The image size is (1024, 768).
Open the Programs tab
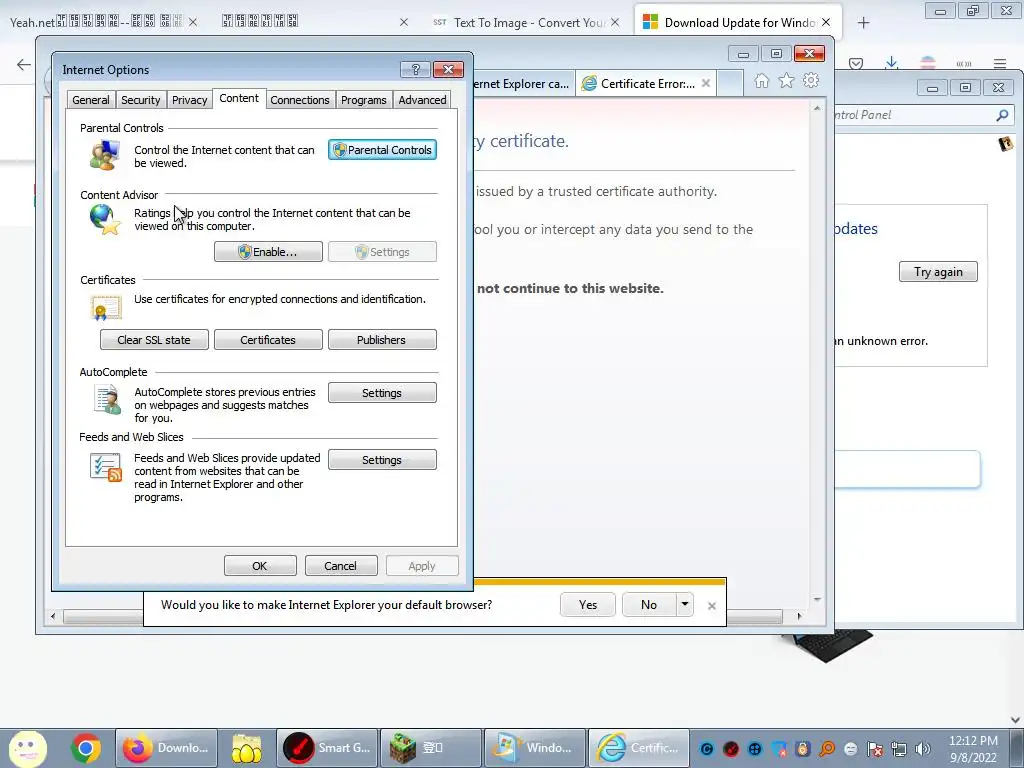tap(364, 100)
